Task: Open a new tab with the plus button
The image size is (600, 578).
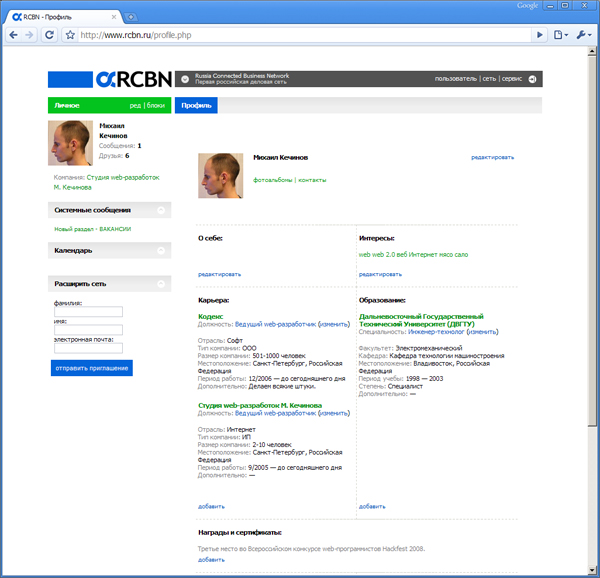Action: 131,17
